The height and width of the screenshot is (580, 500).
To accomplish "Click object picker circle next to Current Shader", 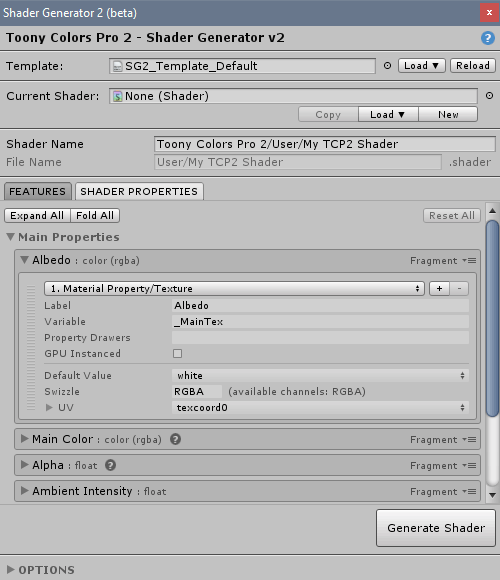I will point(489,96).
